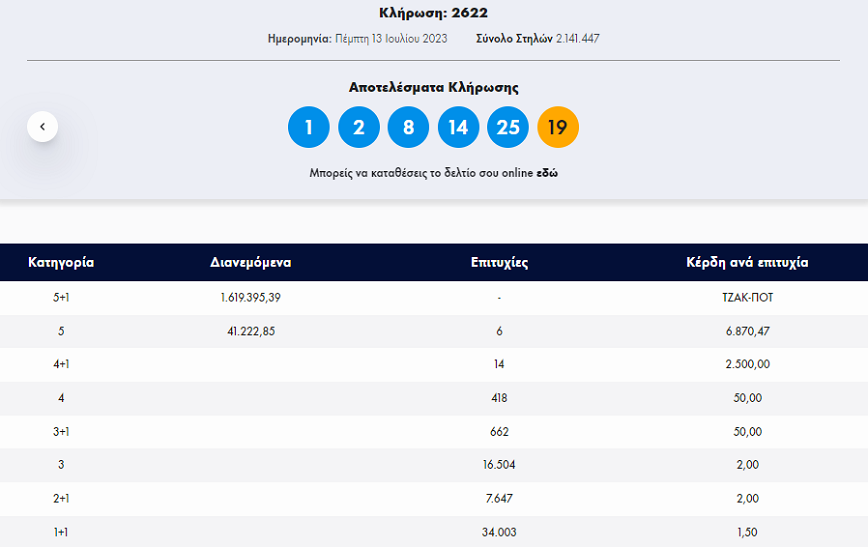The image size is (868, 547).
Task: Click the blue number 8 ball
Action: tap(408, 127)
